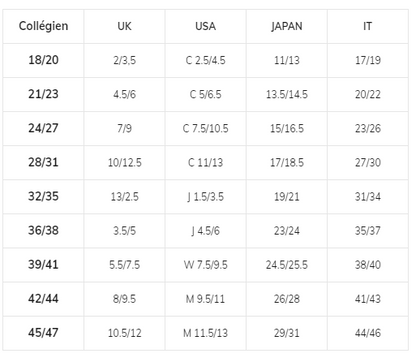Click the Collégien column header

coord(43,26)
